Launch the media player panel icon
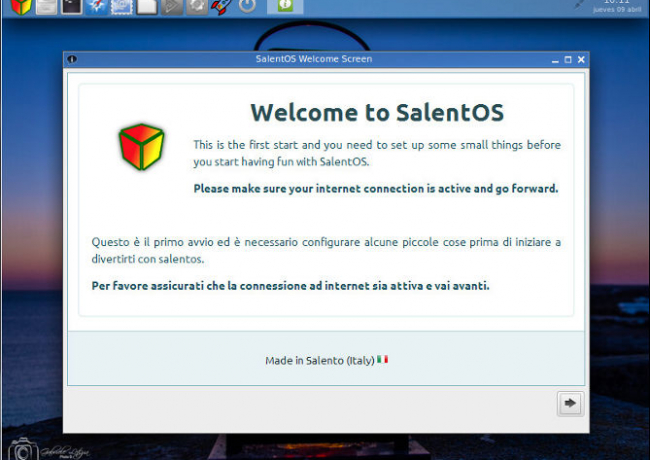The image size is (650, 460). pos(172,6)
